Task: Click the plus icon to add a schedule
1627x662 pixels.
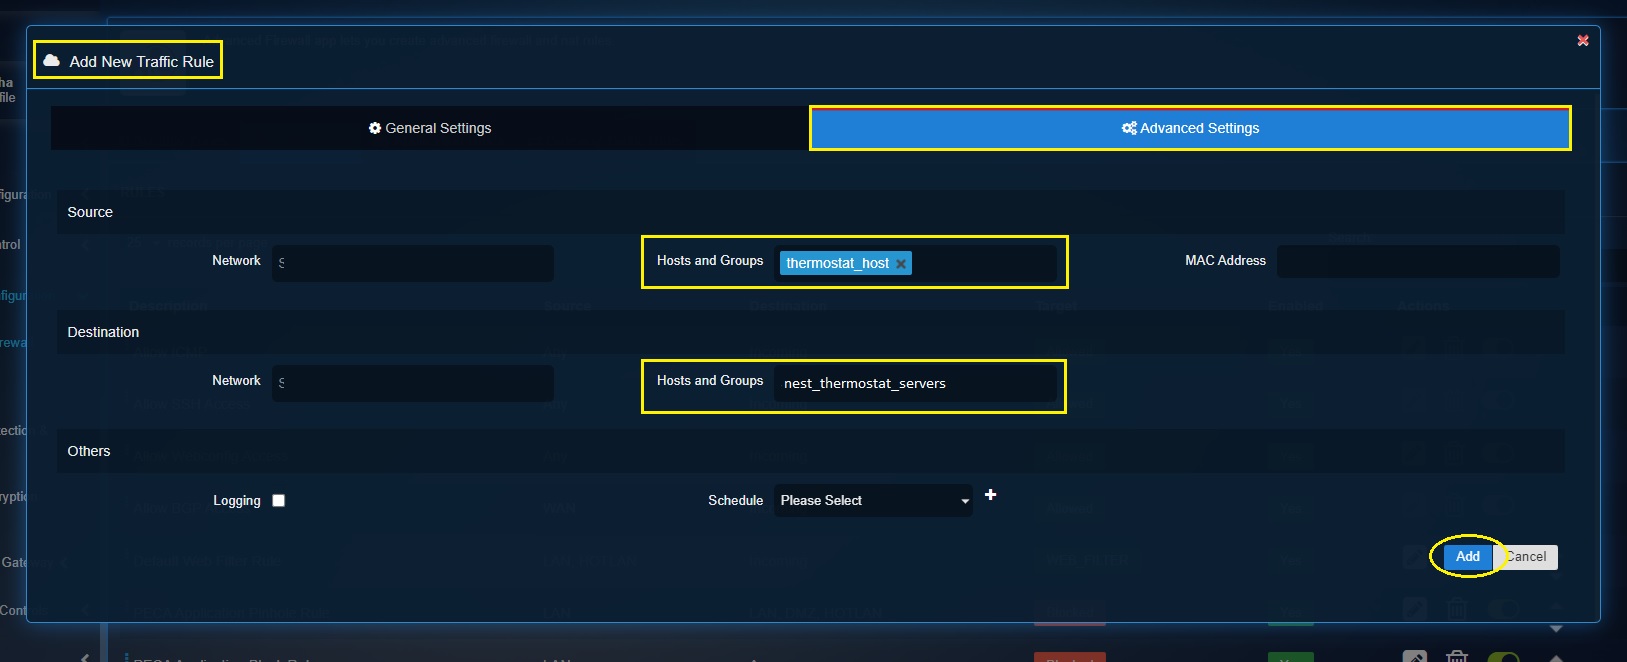Action: (990, 495)
